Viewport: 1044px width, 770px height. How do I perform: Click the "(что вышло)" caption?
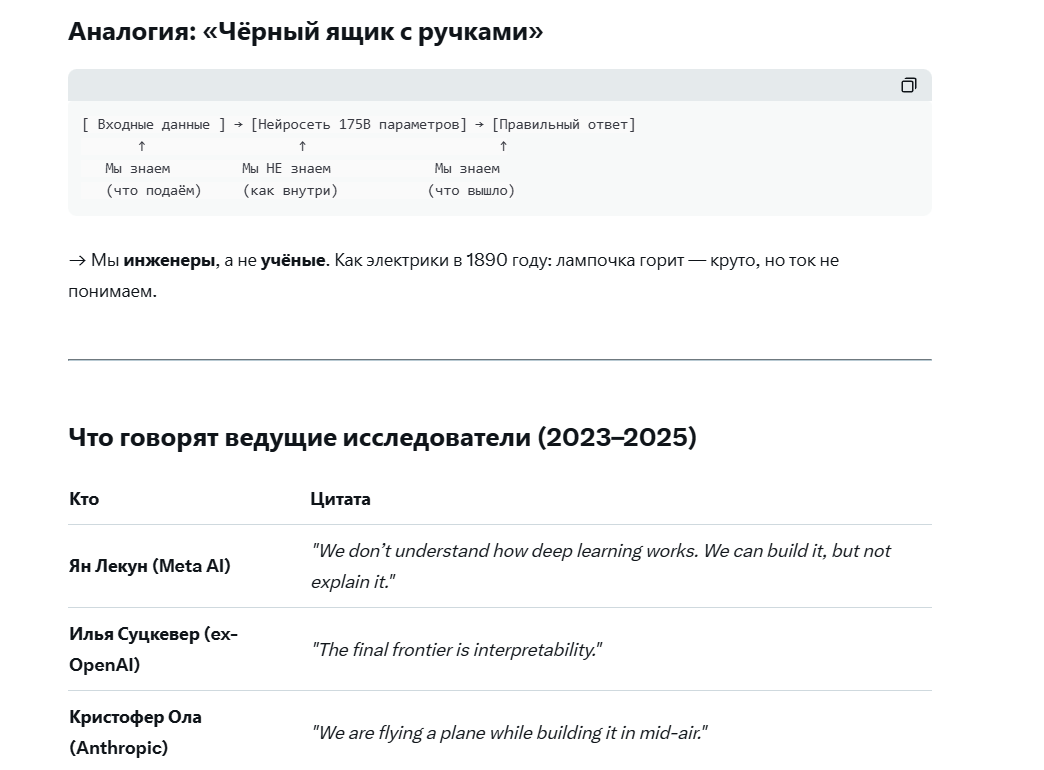[471, 190]
